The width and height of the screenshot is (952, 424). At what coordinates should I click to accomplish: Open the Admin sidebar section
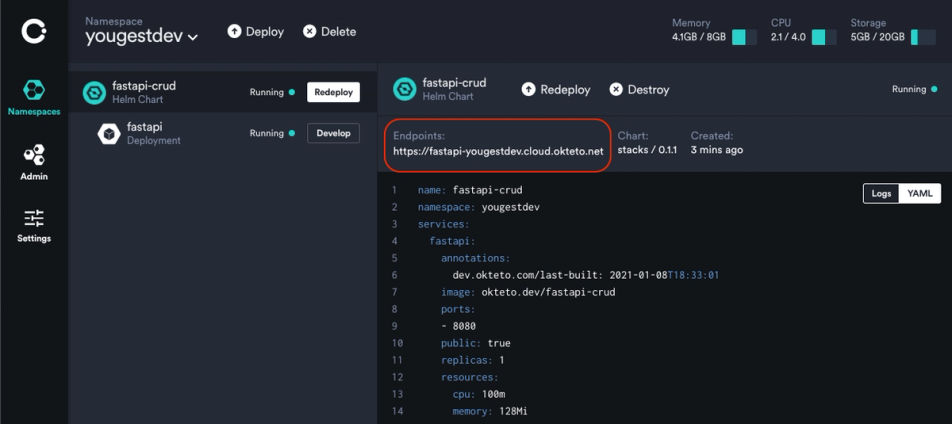point(34,162)
